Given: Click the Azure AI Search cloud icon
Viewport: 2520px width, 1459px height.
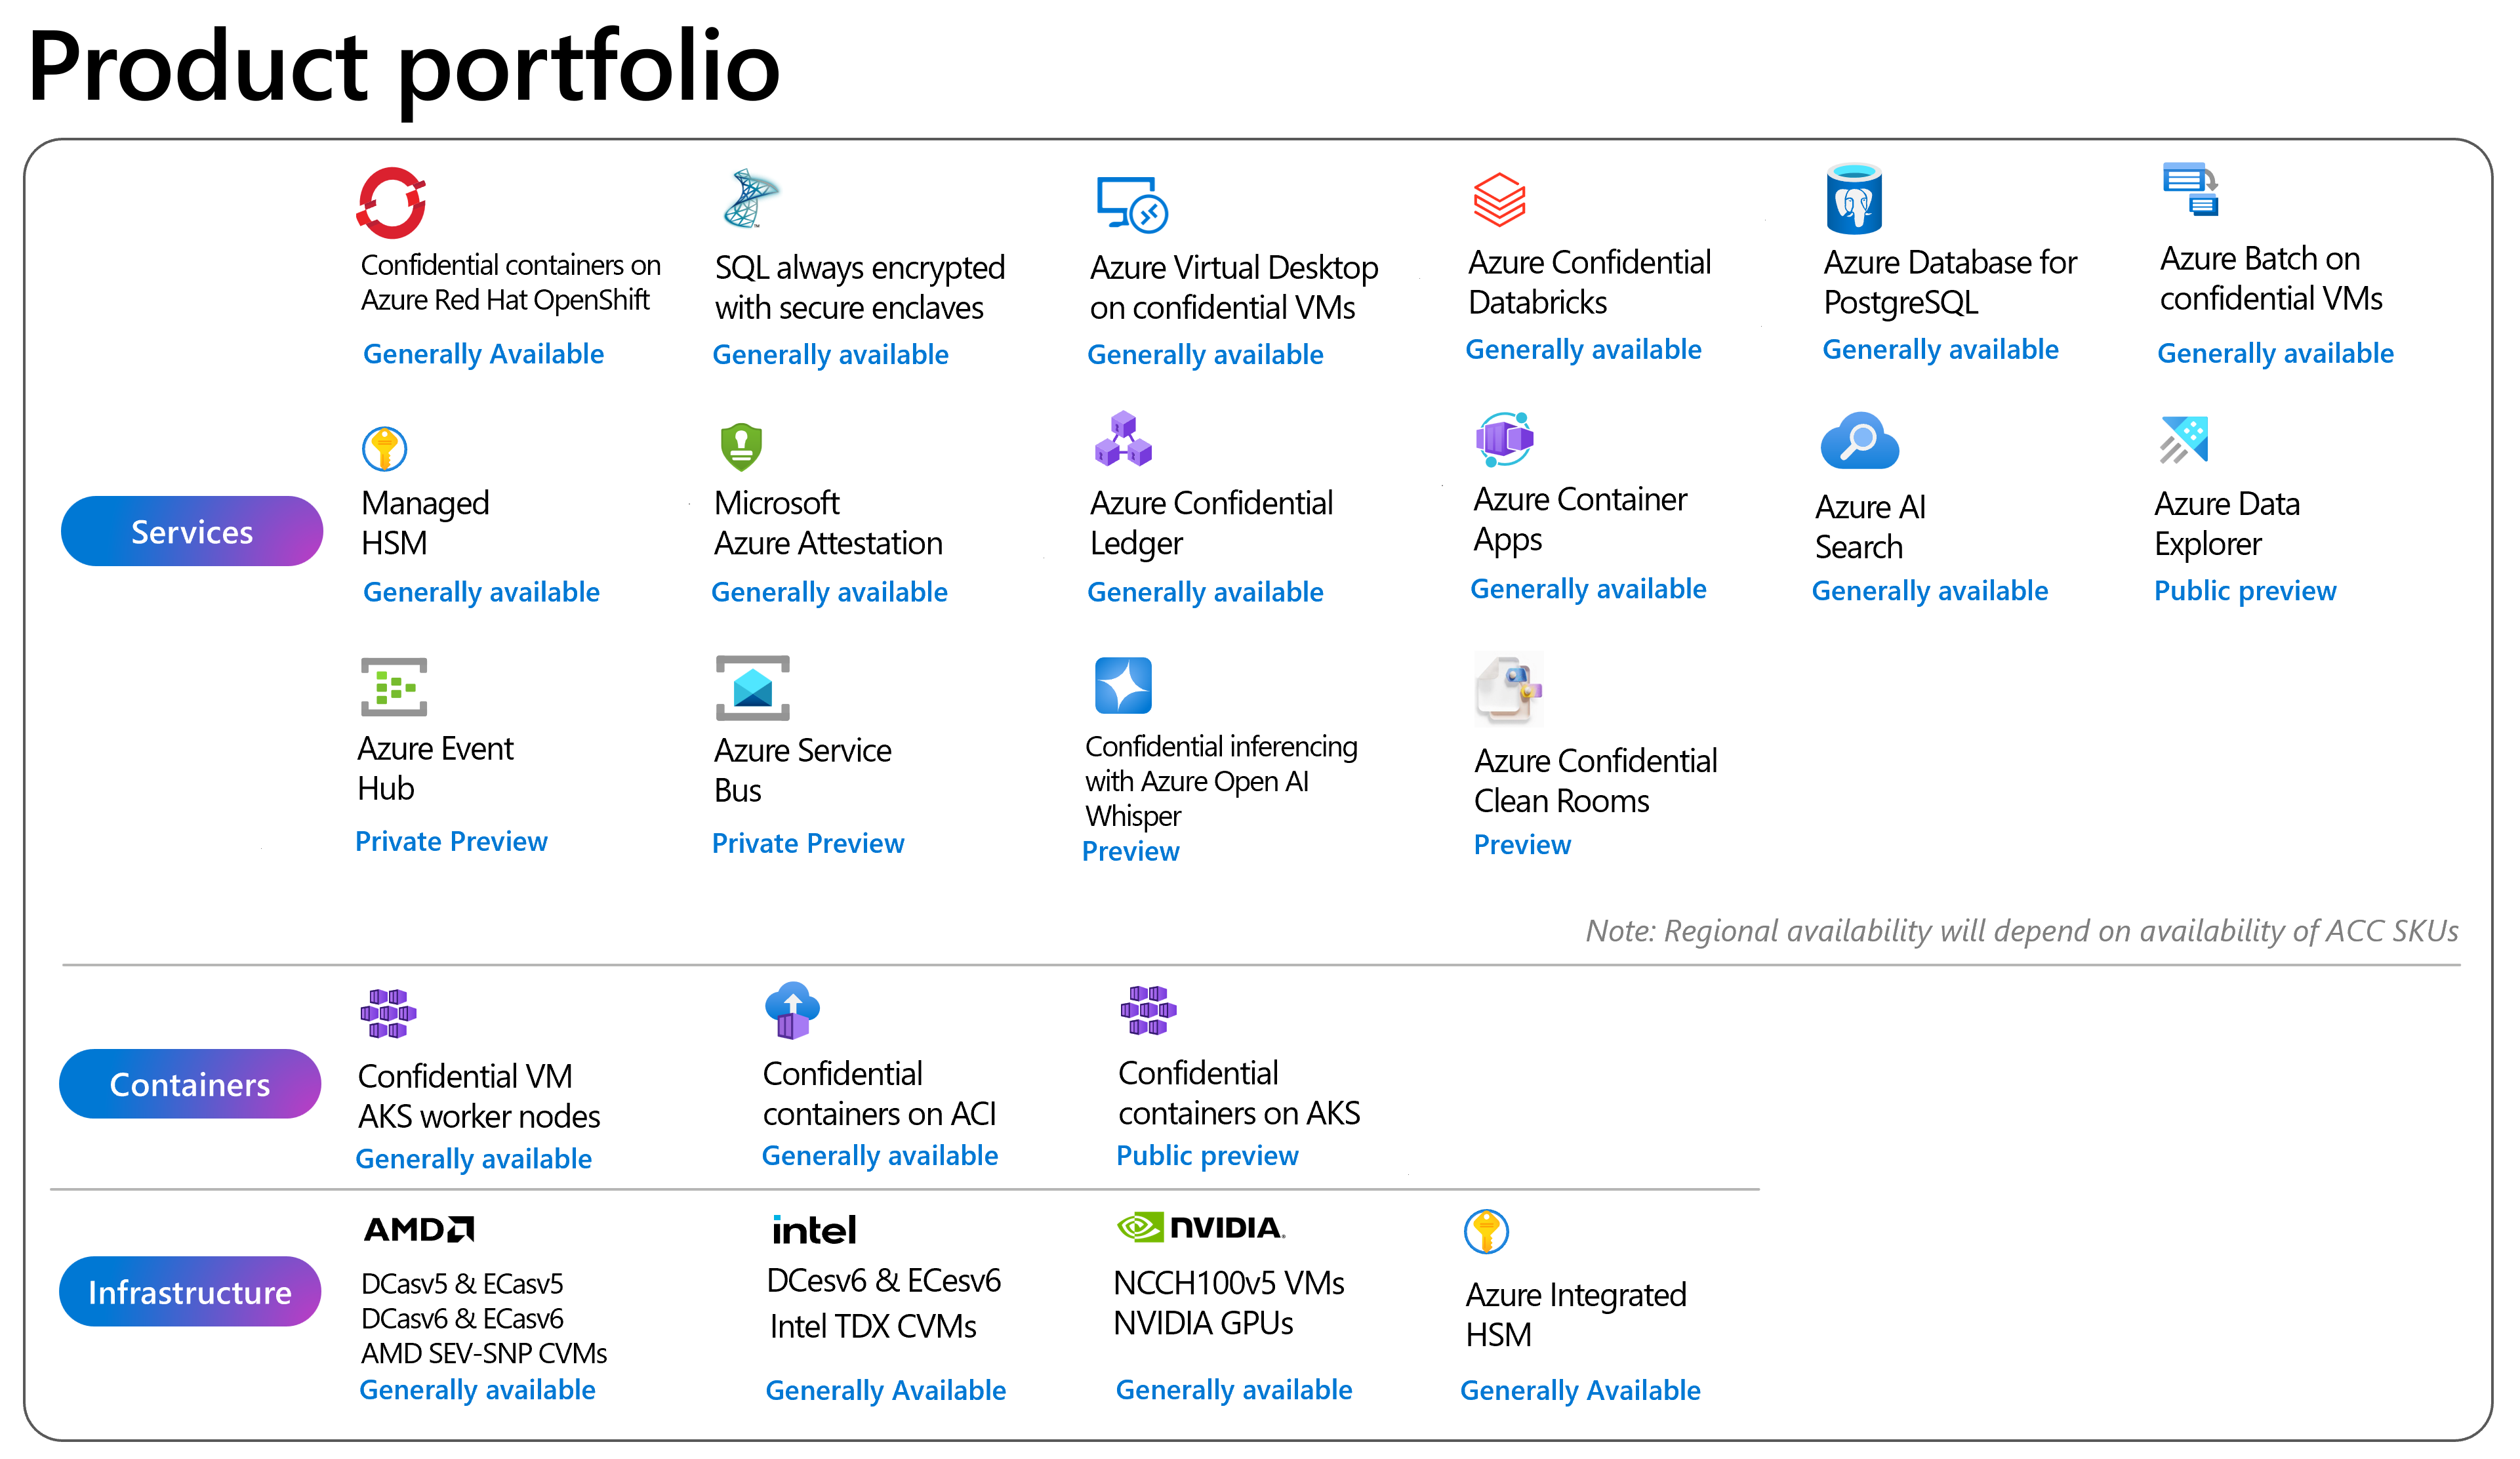Looking at the screenshot, I should point(1860,441).
